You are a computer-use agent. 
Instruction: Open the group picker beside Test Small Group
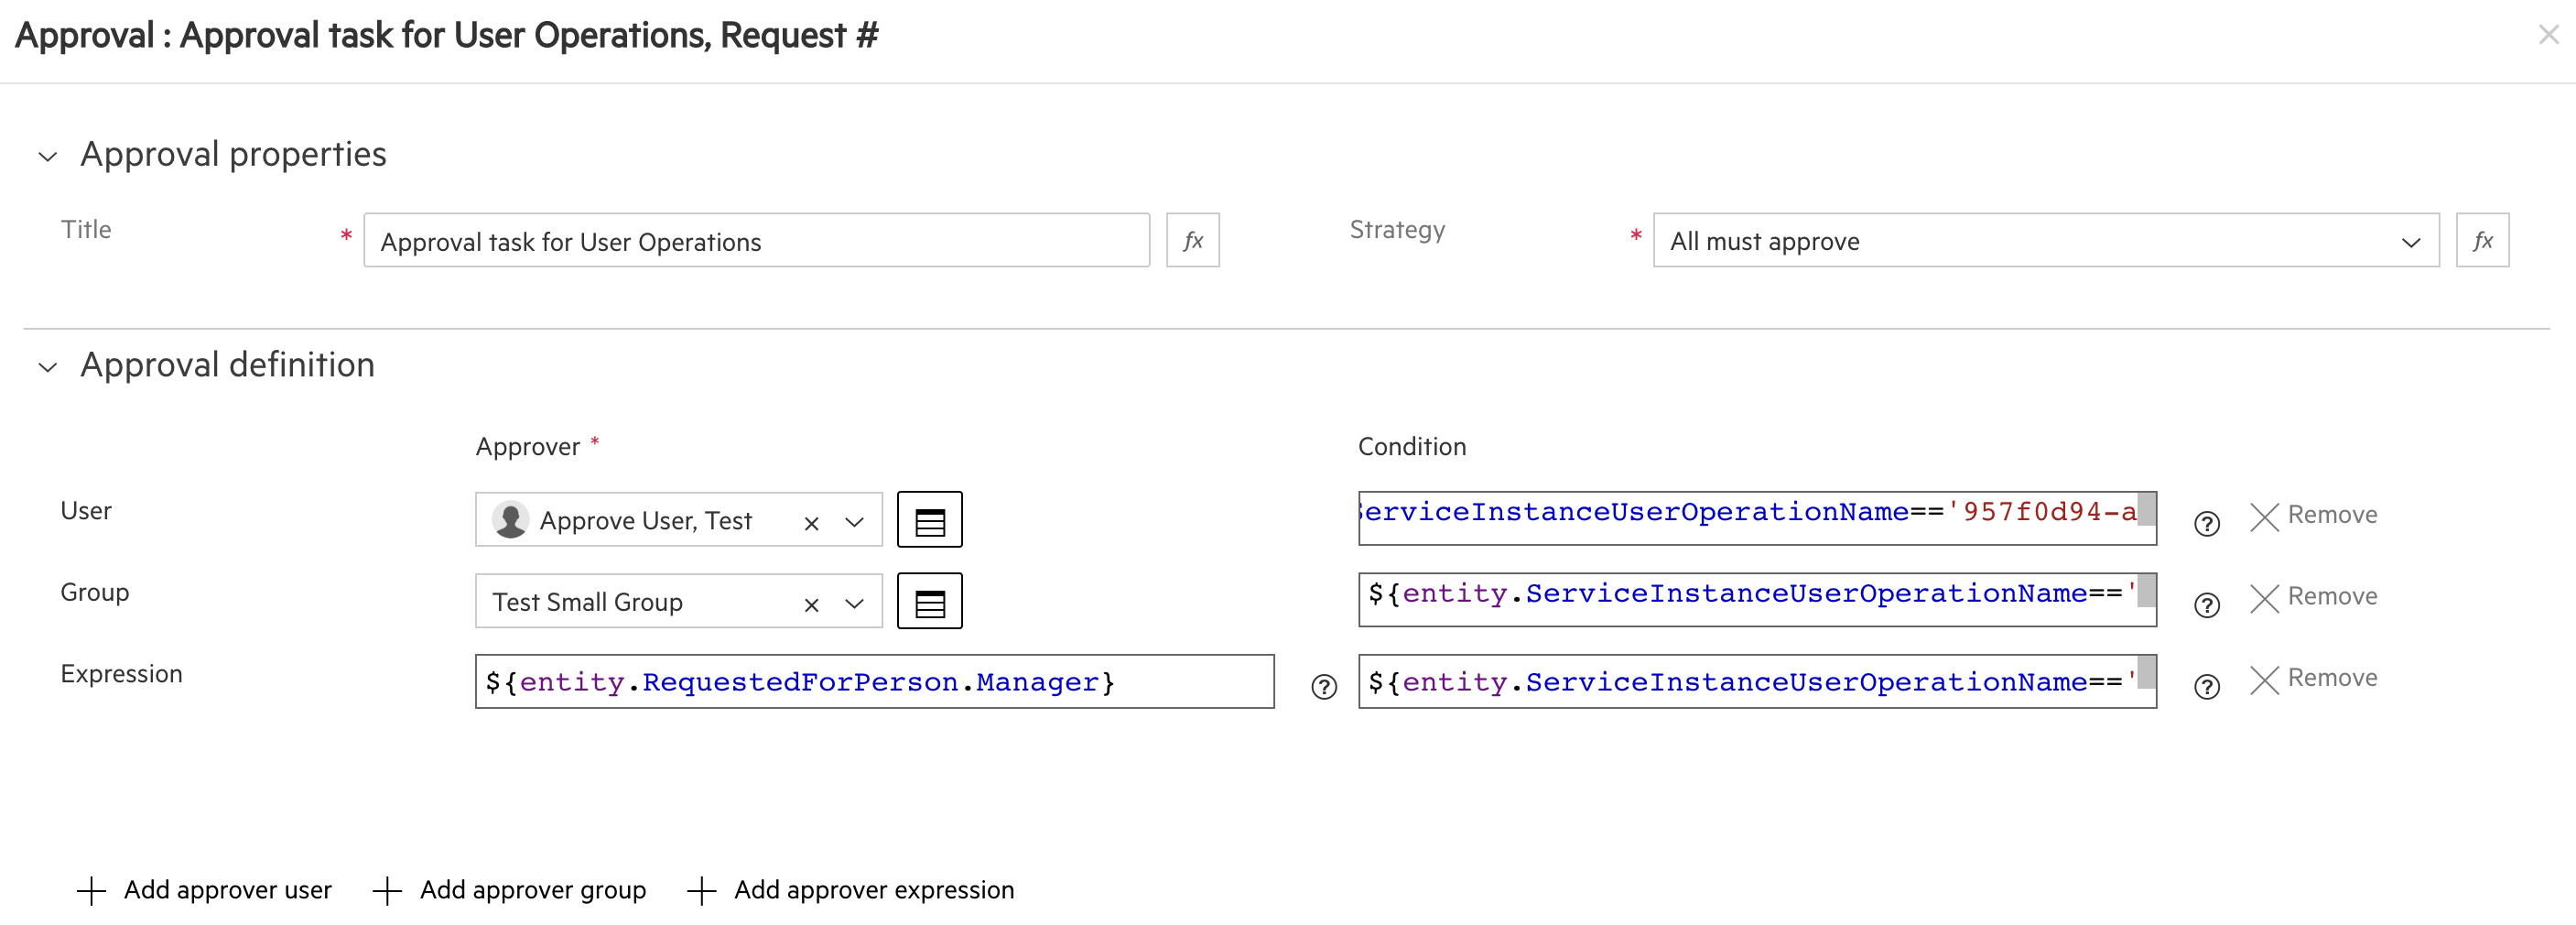929,601
